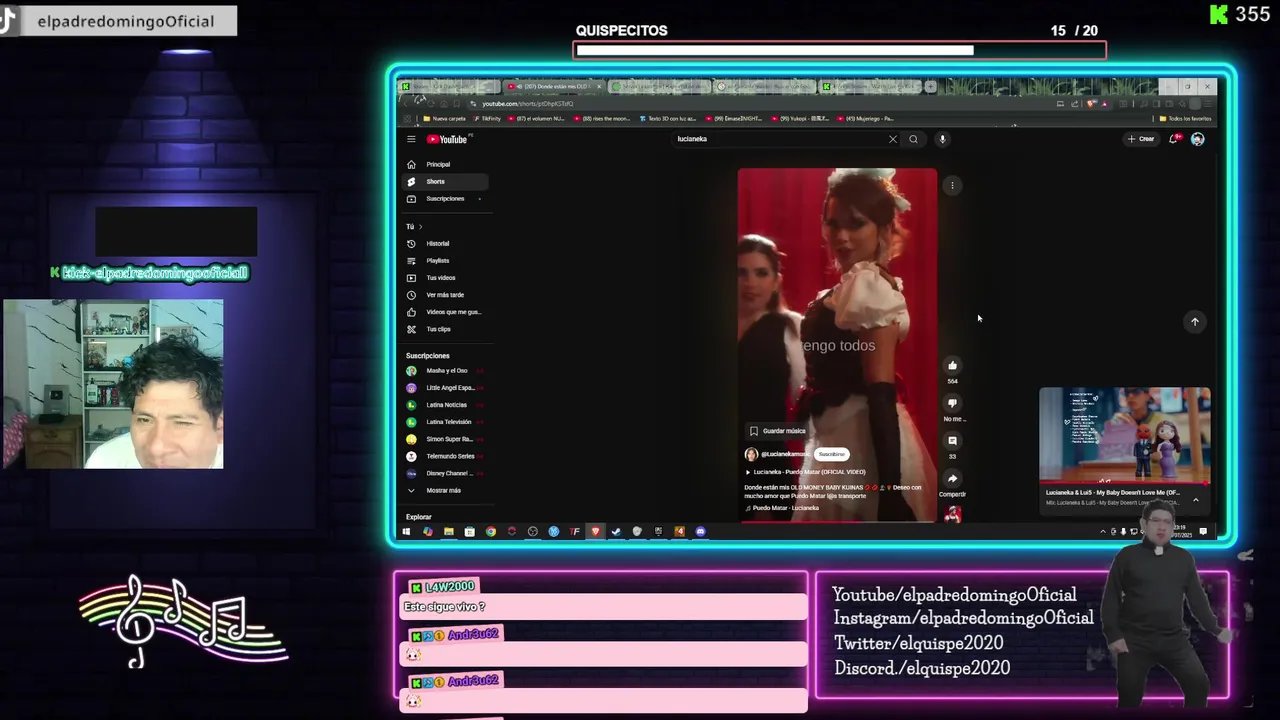Open the Windows Start button
Viewport: 1280px width, 720px height.
pyautogui.click(x=406, y=532)
